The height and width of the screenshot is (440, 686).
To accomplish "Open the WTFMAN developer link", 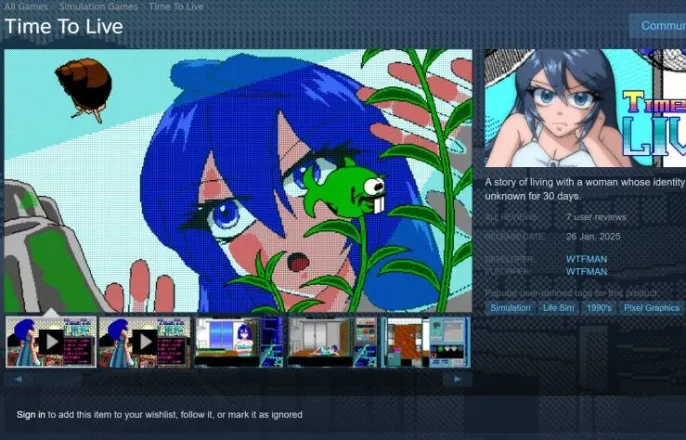I will [x=586, y=259].
